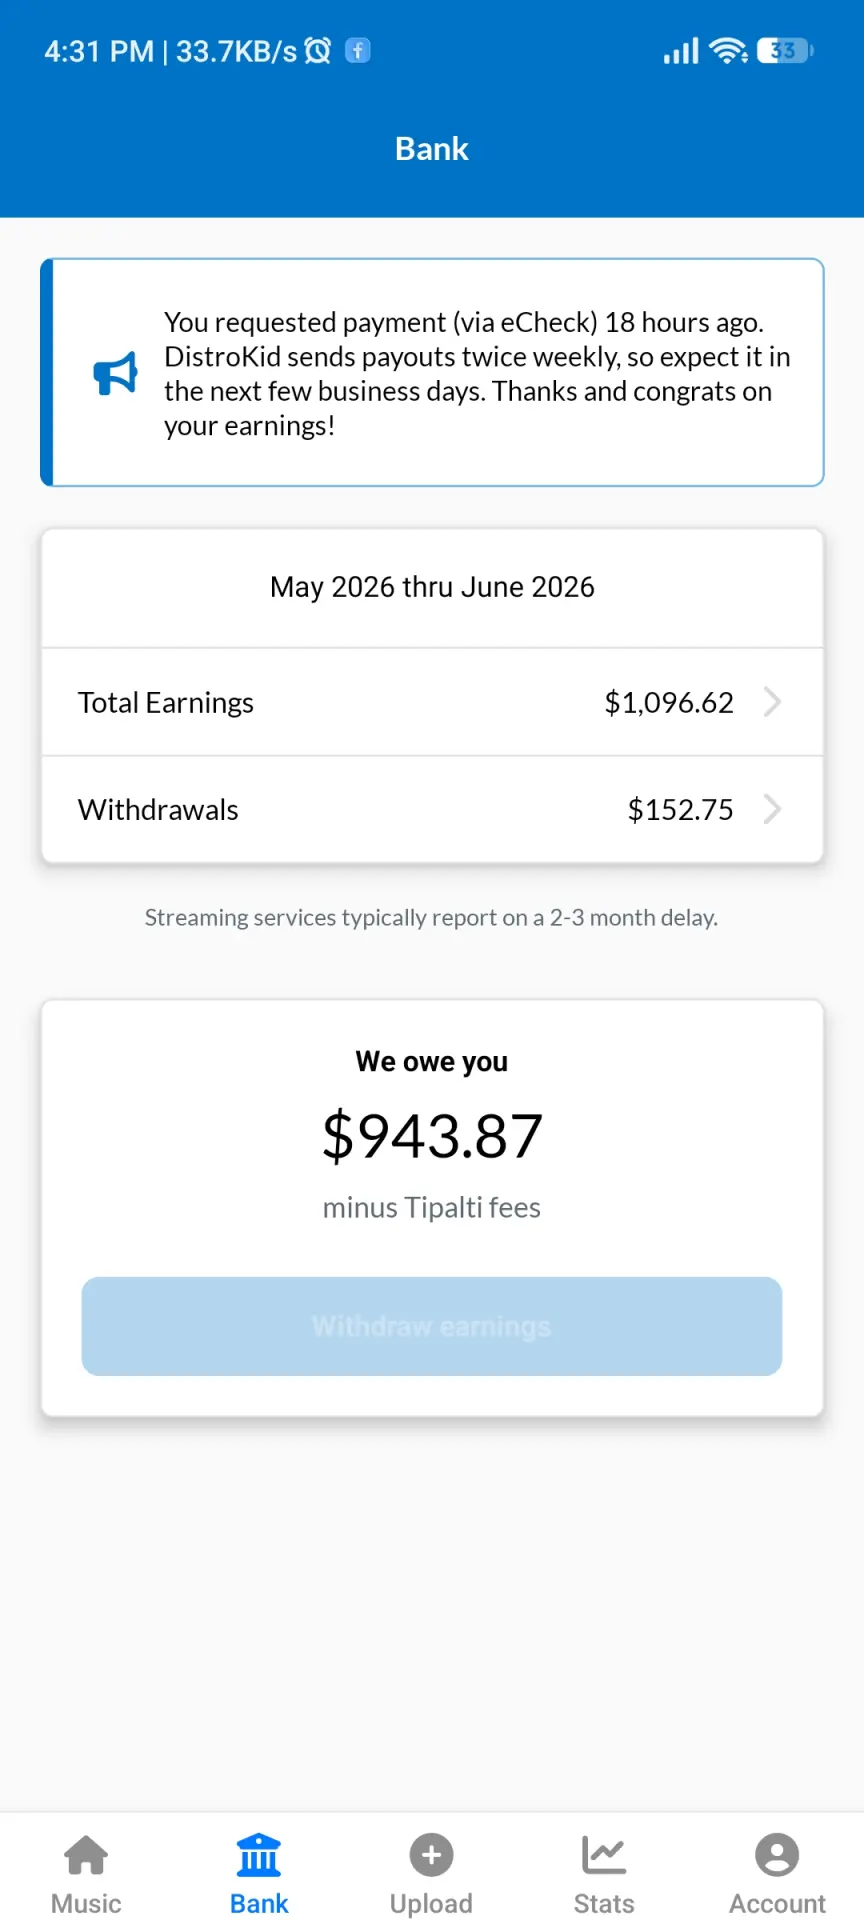Tap the $152.75 withdrawals amount
The image size is (864, 1920).
(680, 809)
